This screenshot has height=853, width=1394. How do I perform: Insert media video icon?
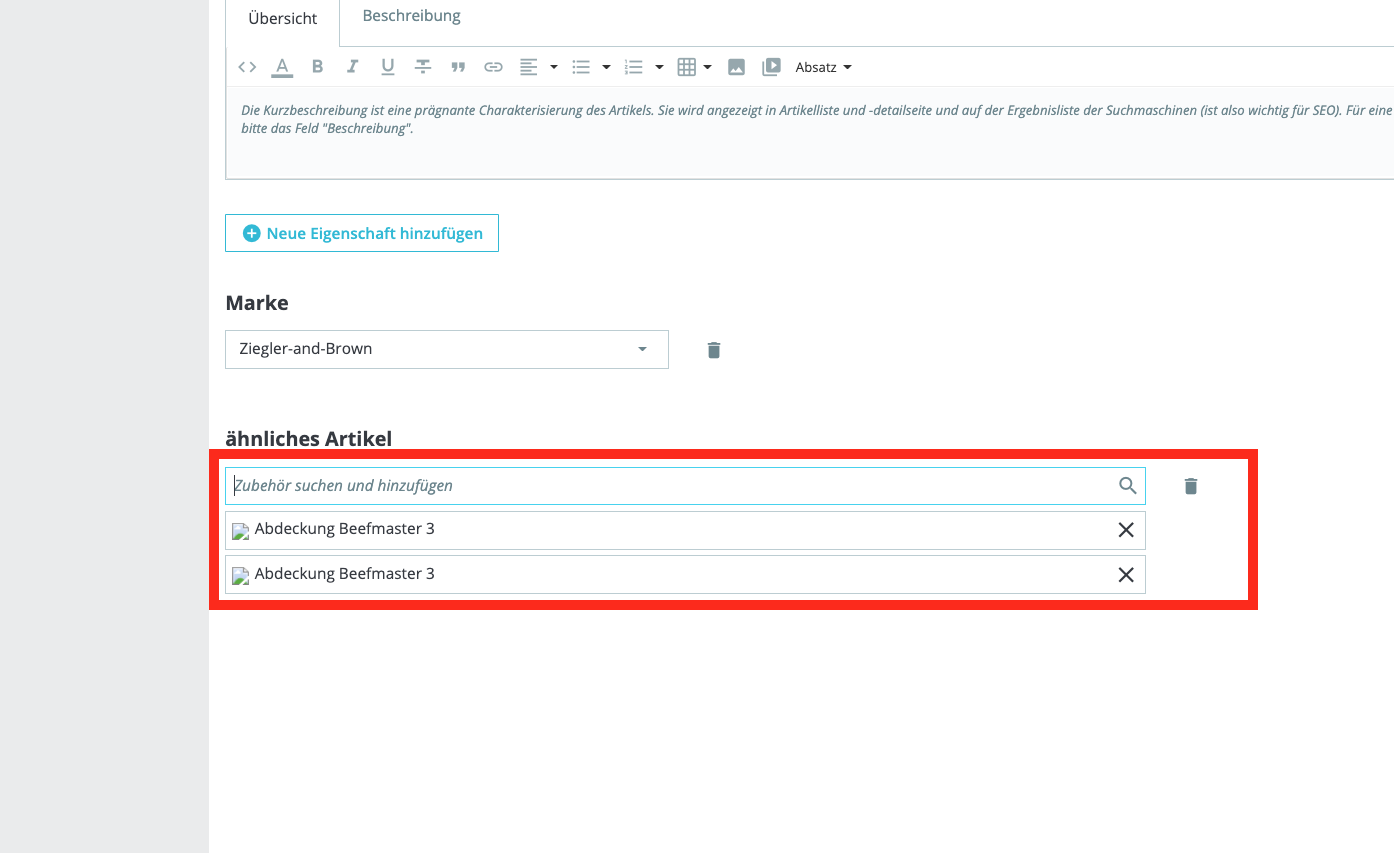point(771,67)
